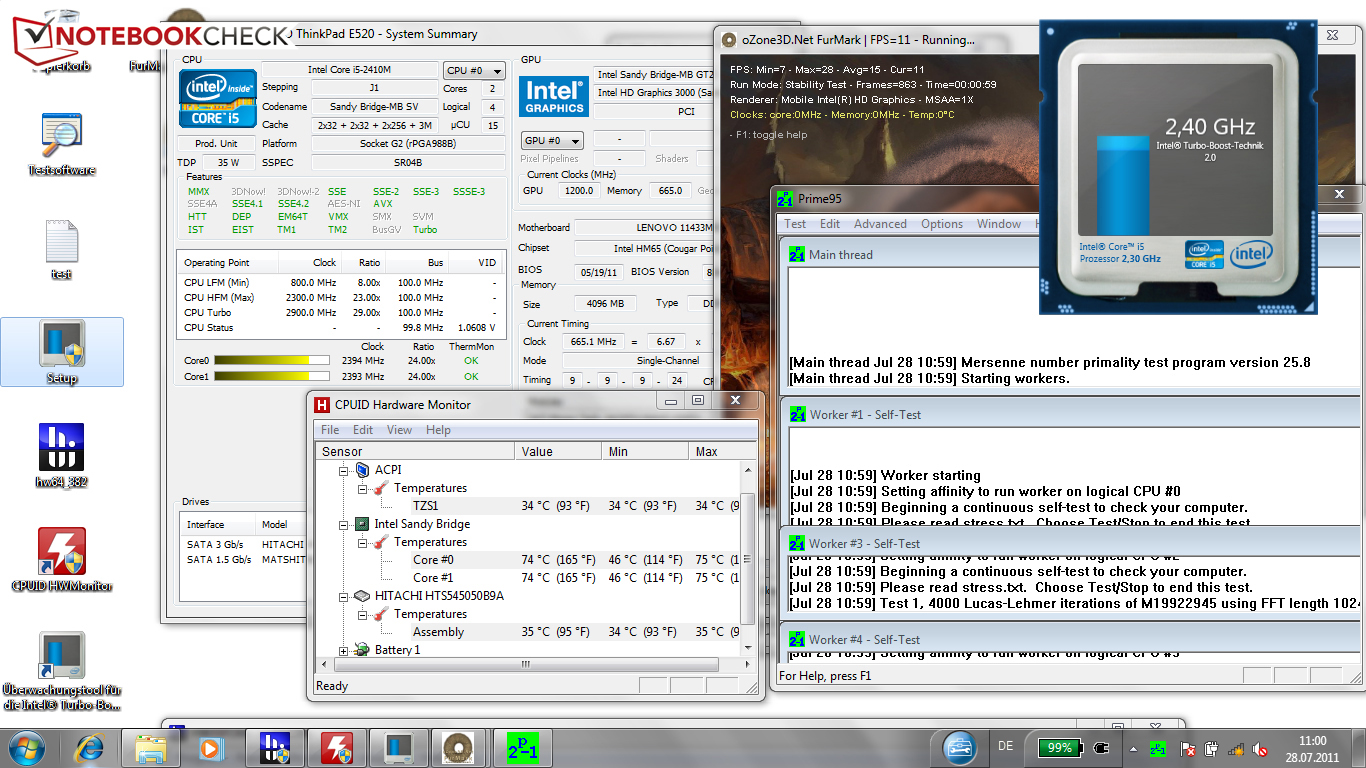The image size is (1366, 768).
Task: Activate the 'Worker #3 - Self-Test' title bar
Action: point(1070,543)
